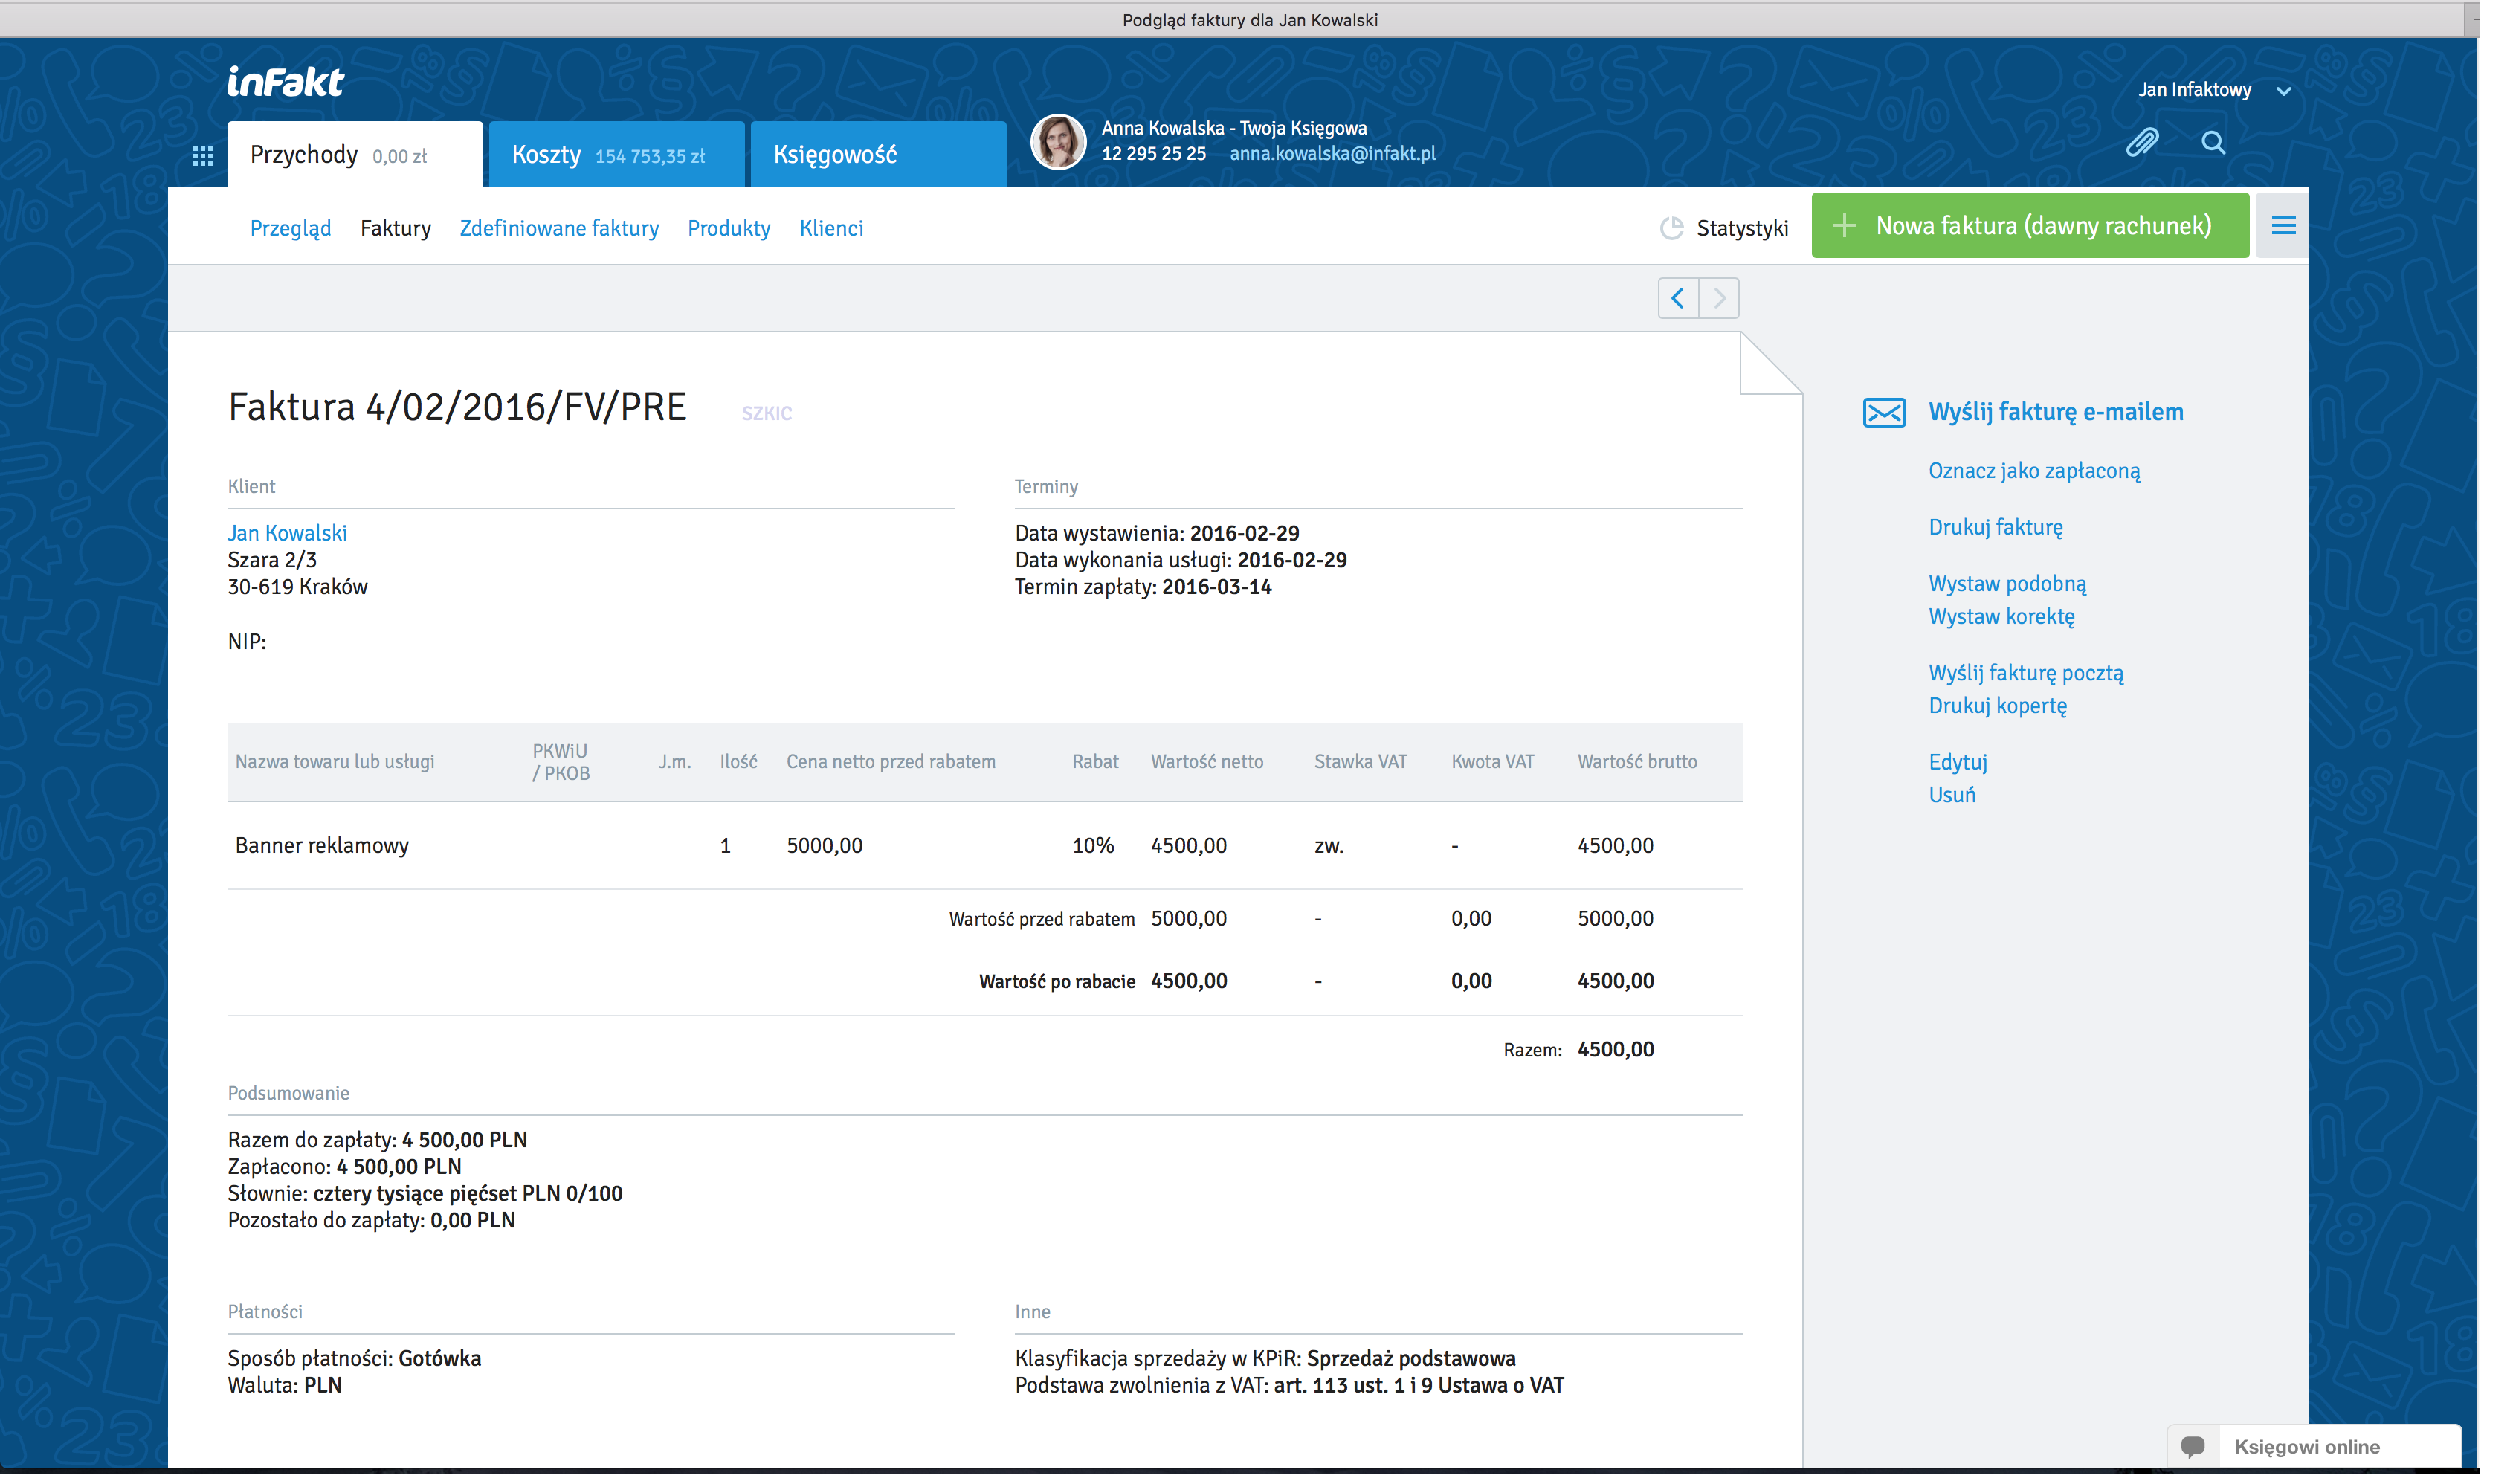Click the Termin zapłaty date 2016-03-14
This screenshot has width=2513, height=1484.
pos(1216,588)
